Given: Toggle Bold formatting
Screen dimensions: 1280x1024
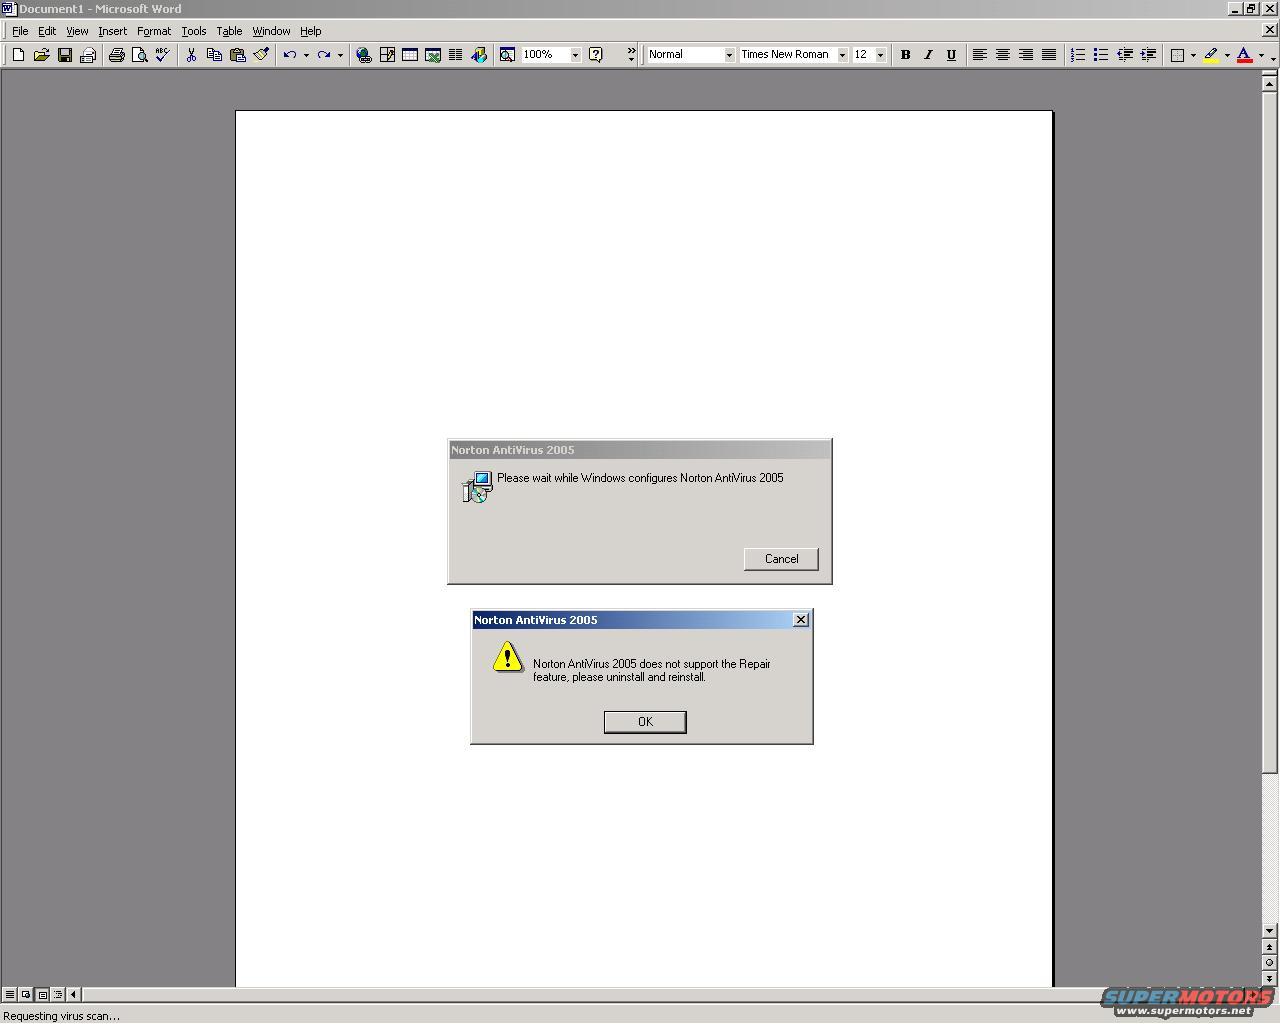Looking at the screenshot, I should (x=905, y=55).
